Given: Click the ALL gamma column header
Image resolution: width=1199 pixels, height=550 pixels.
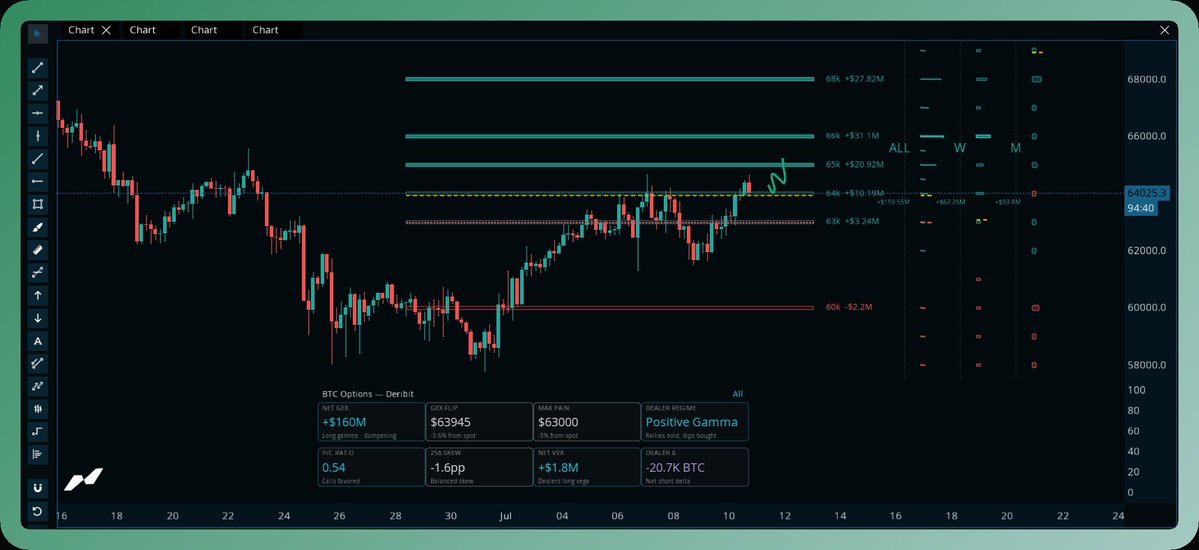Looking at the screenshot, I should pos(899,148).
